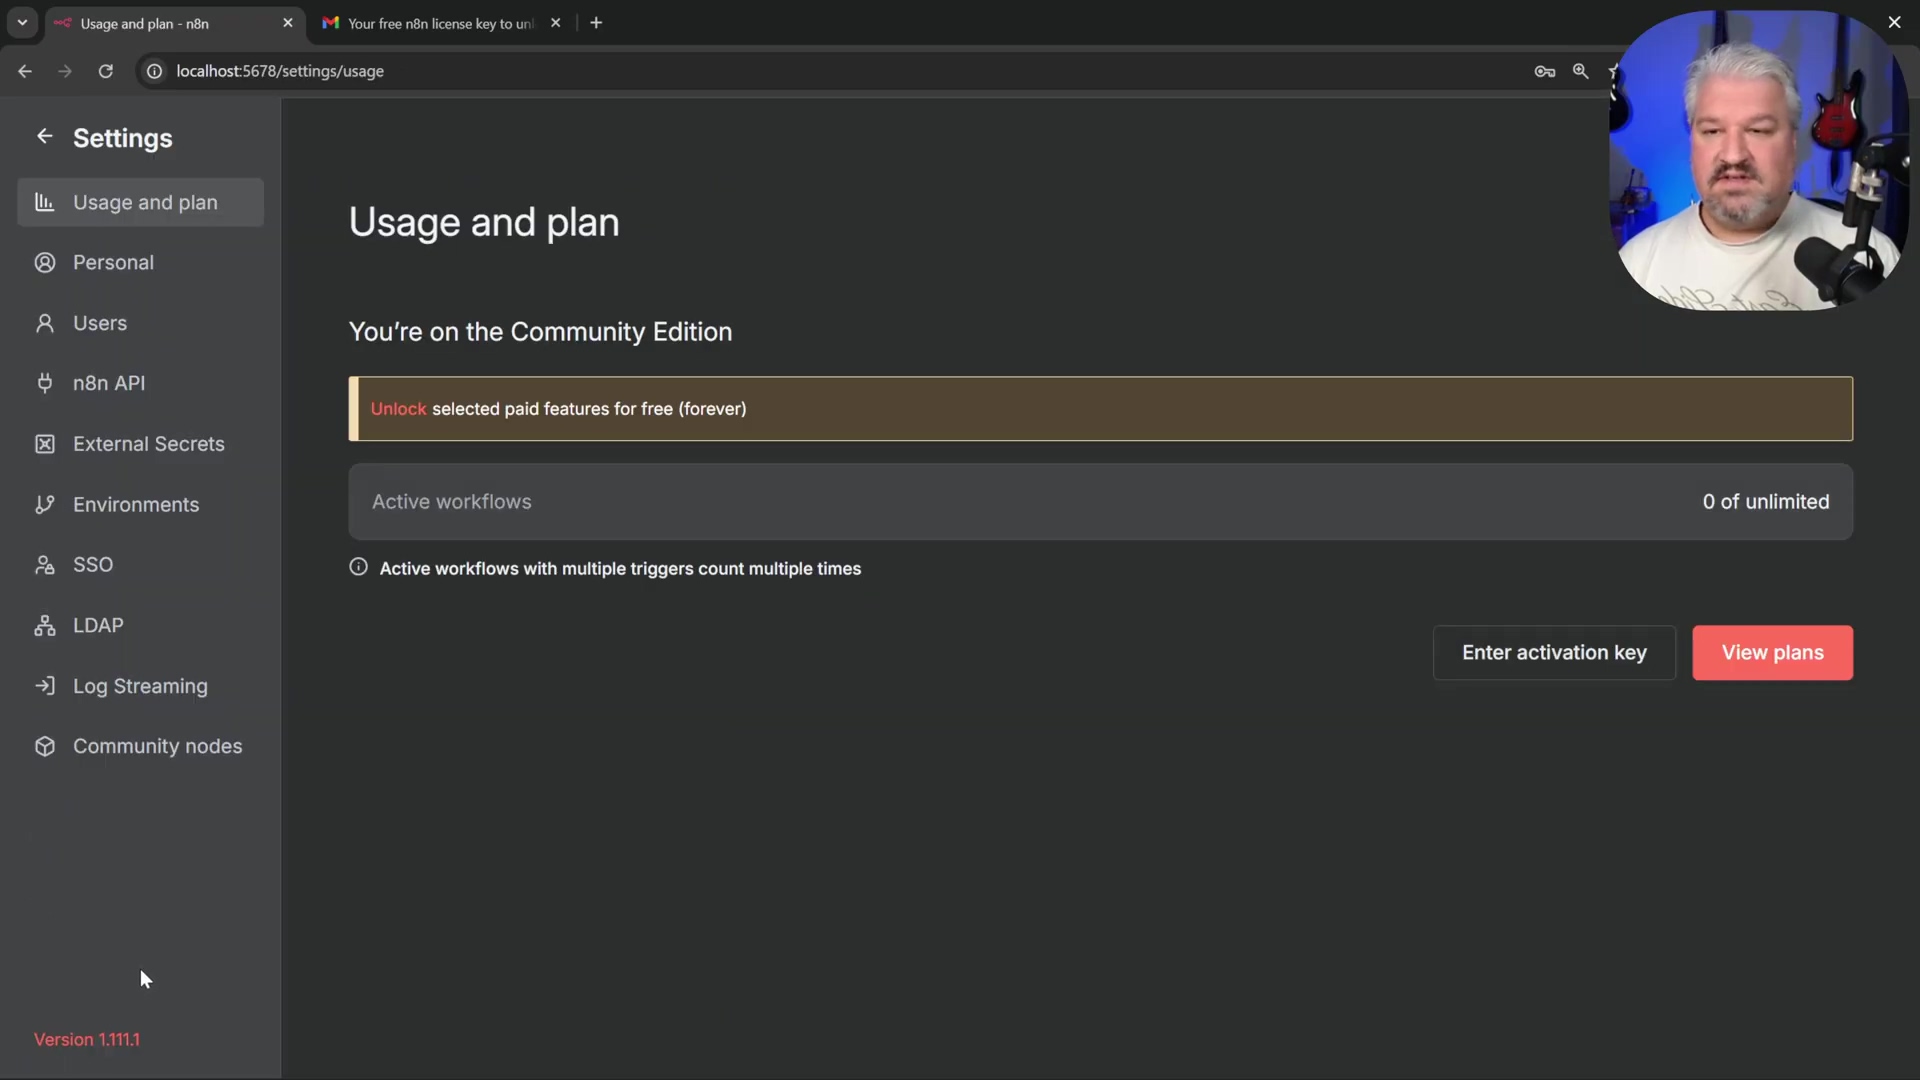Click the Unlock link in the banner

point(398,409)
